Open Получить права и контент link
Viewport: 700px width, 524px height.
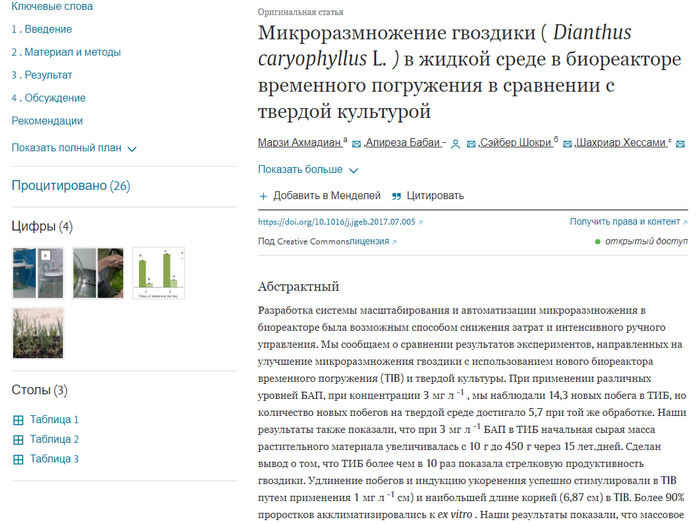coord(628,221)
